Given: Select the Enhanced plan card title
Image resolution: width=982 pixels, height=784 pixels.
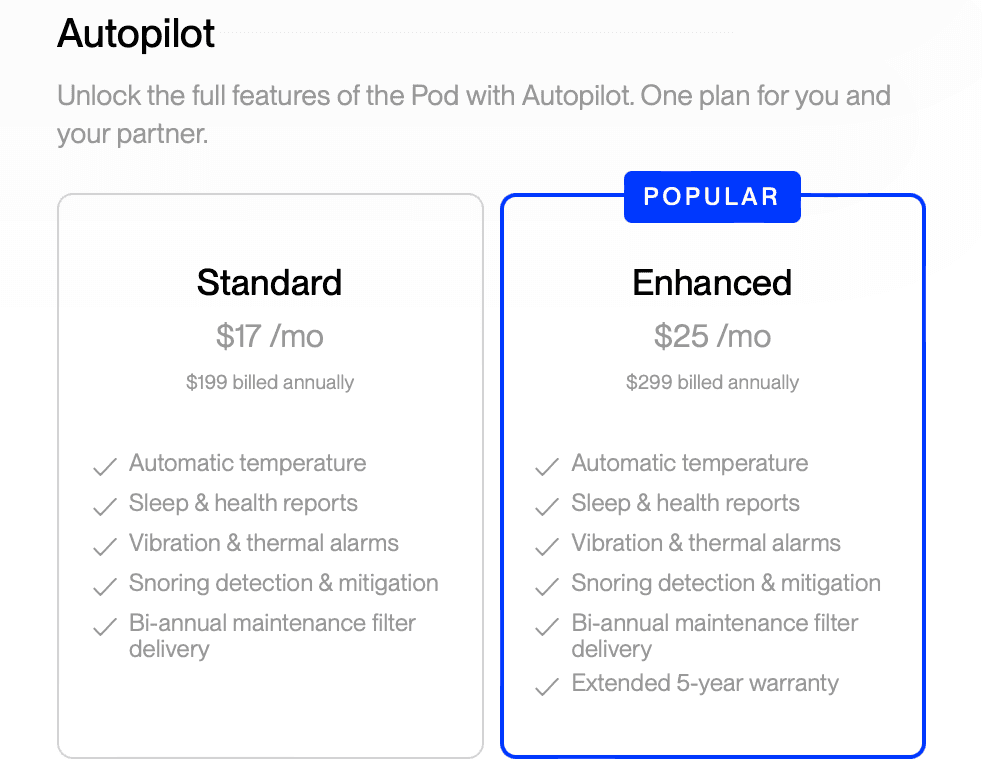Looking at the screenshot, I should pos(712,283).
